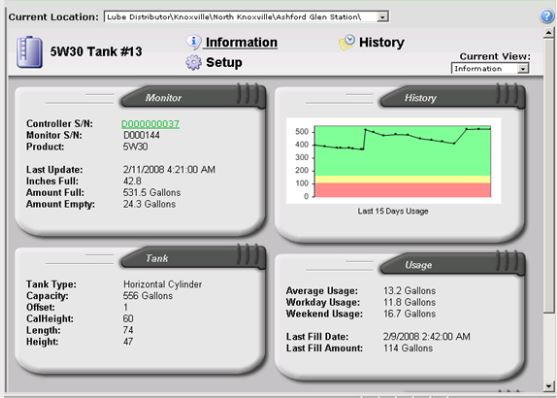Open the Information view link
Viewport: 557px width, 398px height.
click(242, 42)
